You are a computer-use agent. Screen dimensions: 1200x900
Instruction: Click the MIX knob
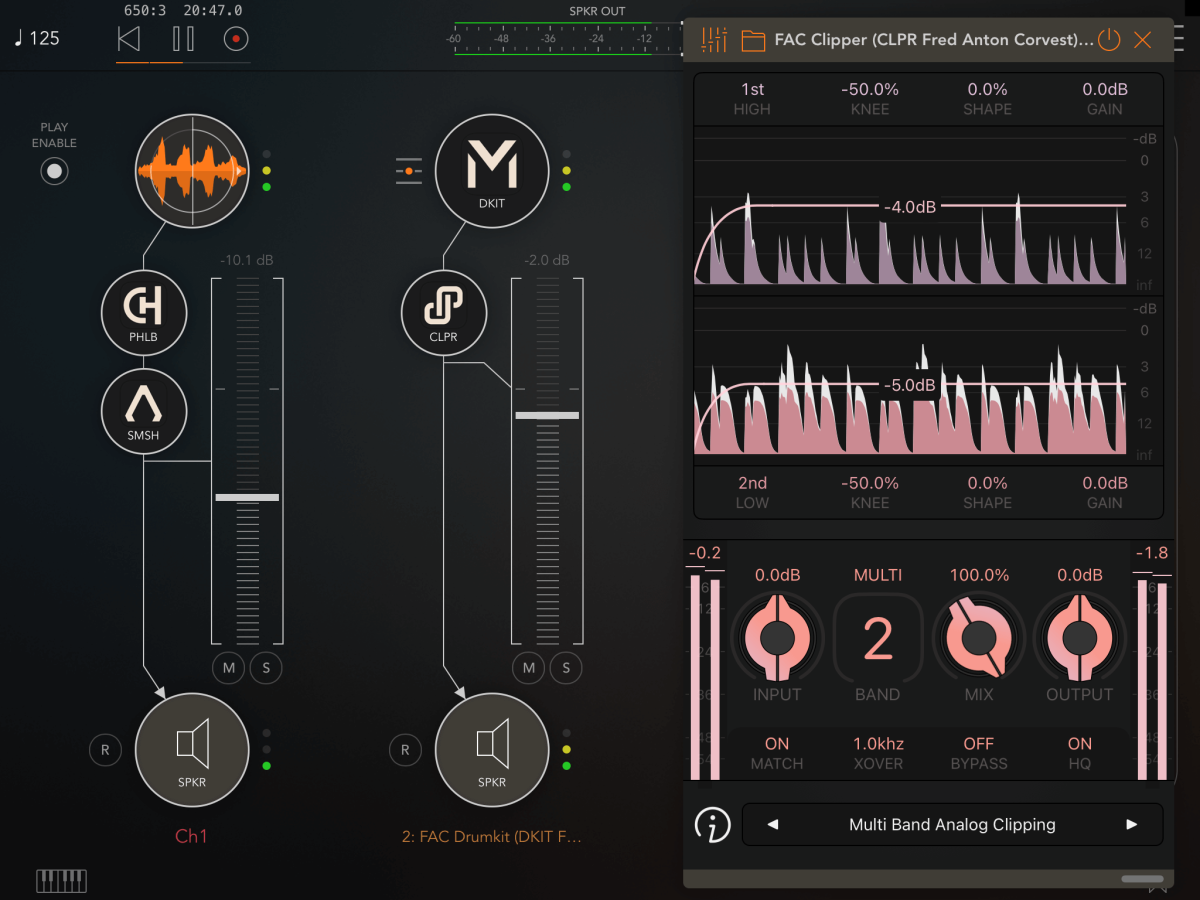978,637
